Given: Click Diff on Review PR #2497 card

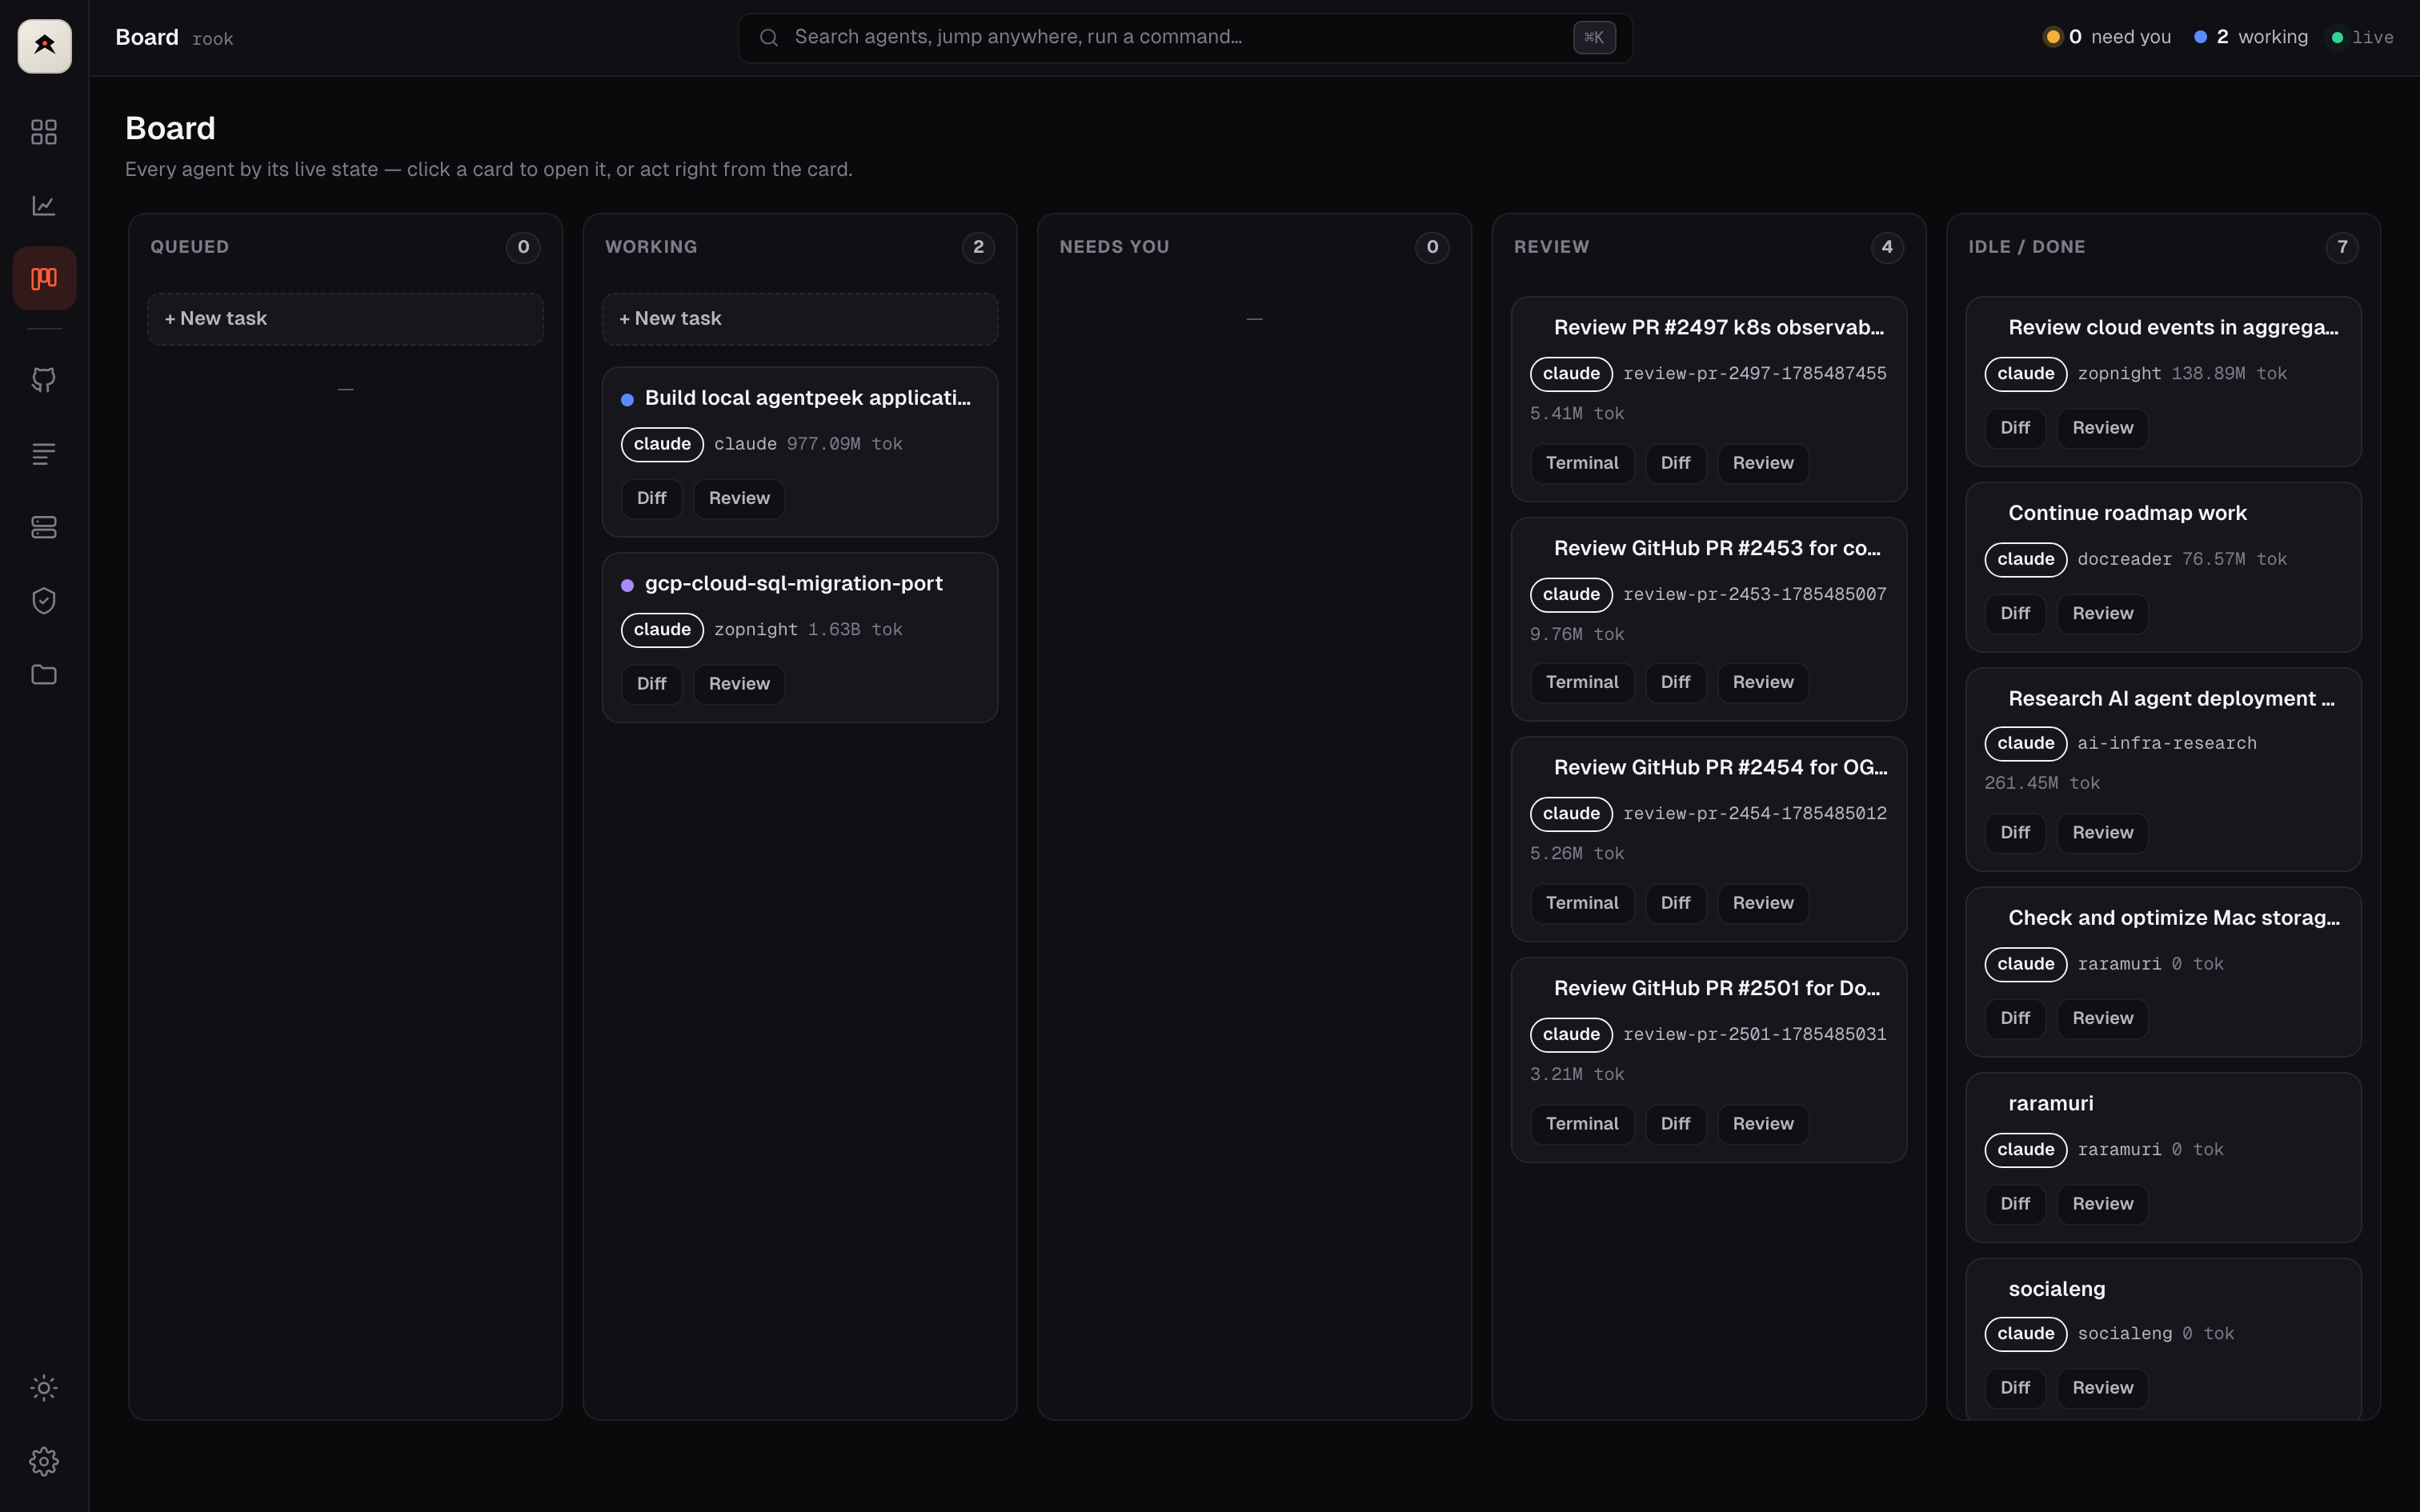Looking at the screenshot, I should click(x=1675, y=463).
